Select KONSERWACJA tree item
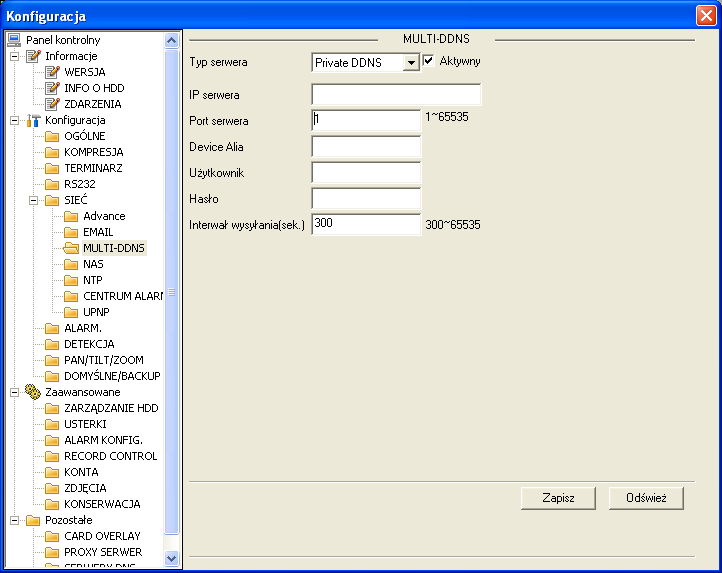This screenshot has width=722, height=573. tap(102, 504)
